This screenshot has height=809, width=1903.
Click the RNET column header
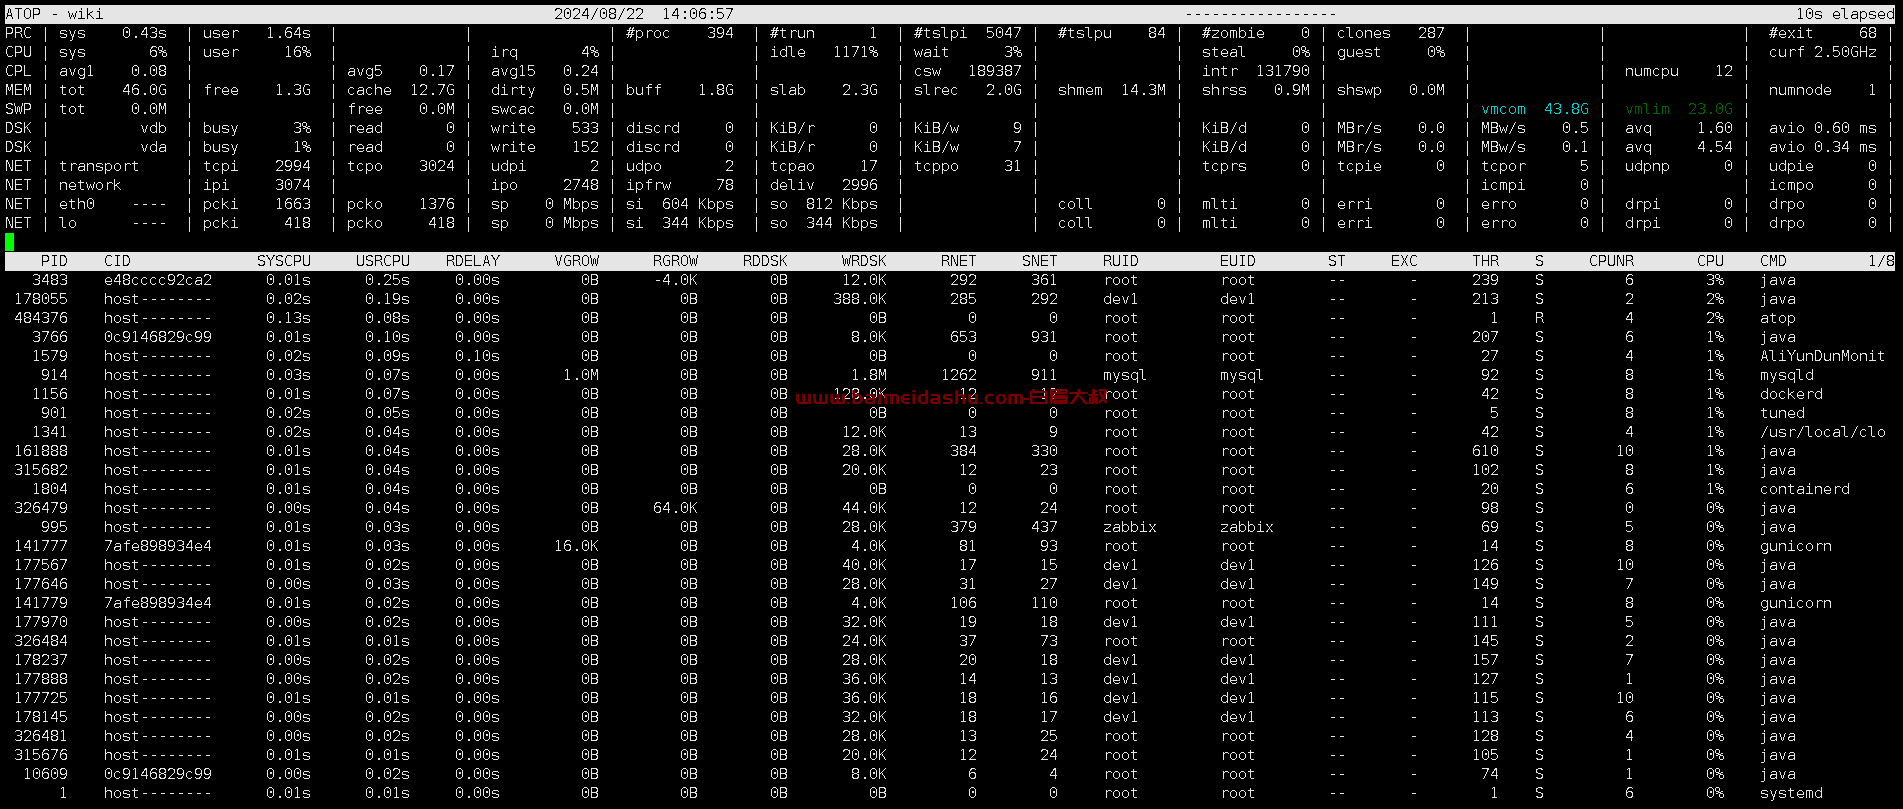959,261
